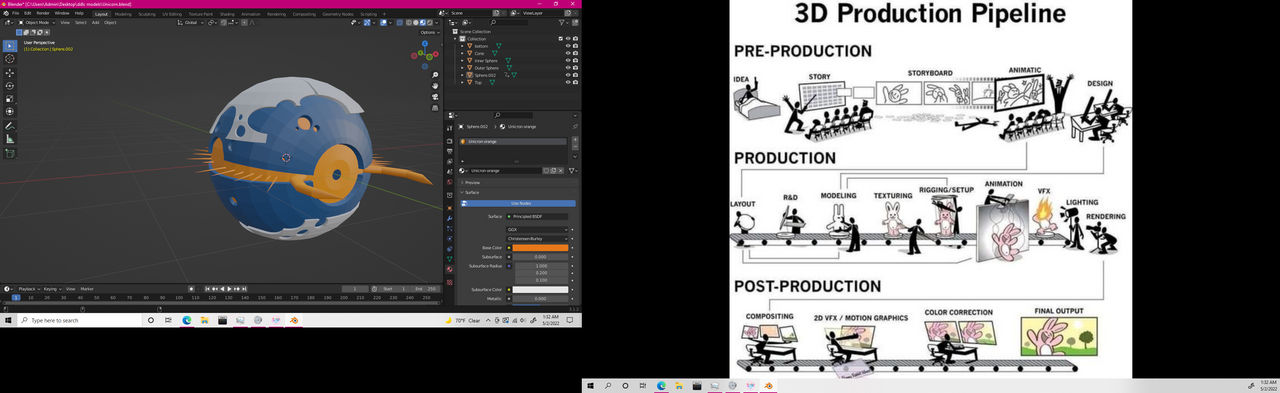Switch to the Modeling workspace tab
1280x393 pixels.
point(123,14)
